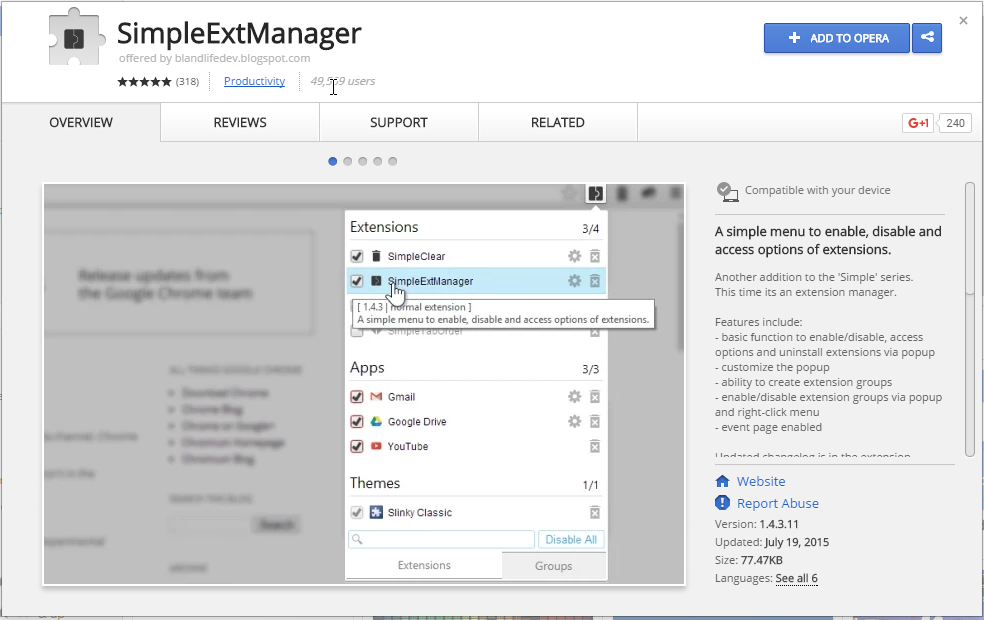This screenshot has height=620, width=984.
Task: Select the third screenshot carousel dot
Action: (x=363, y=161)
